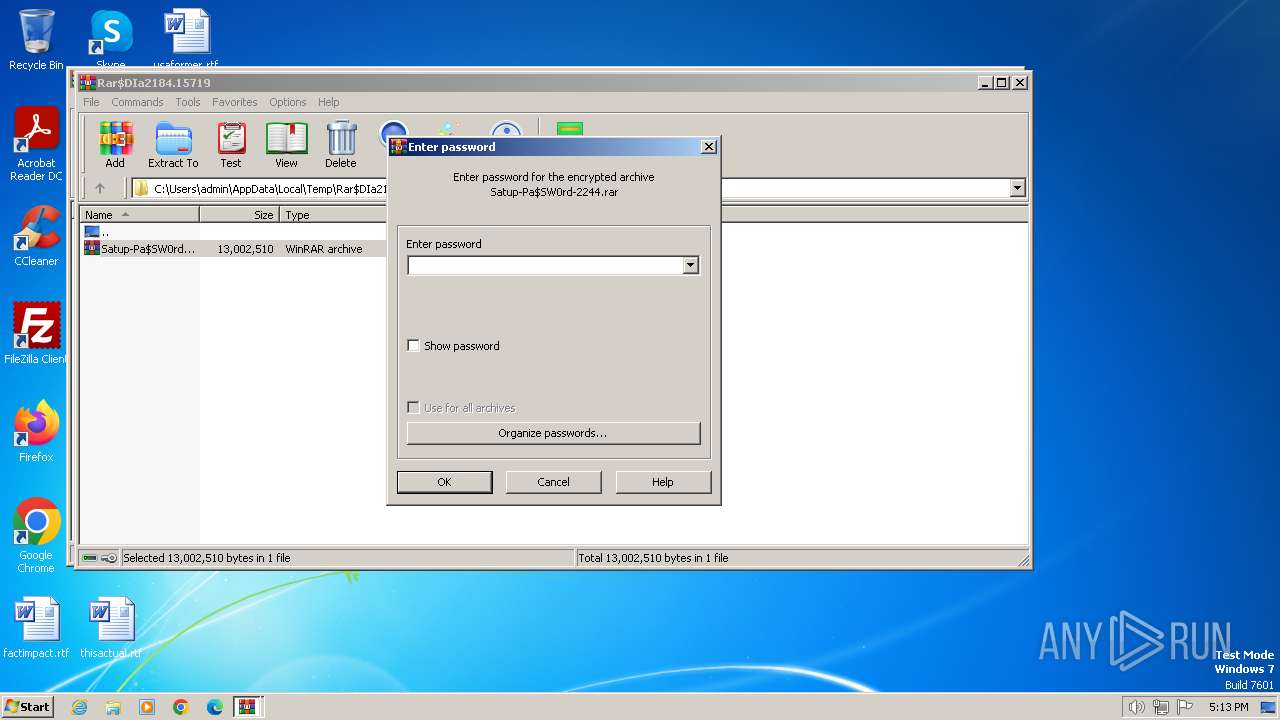This screenshot has width=1280, height=720.
Task: Open the Windows Start menu
Action: click(x=28, y=707)
